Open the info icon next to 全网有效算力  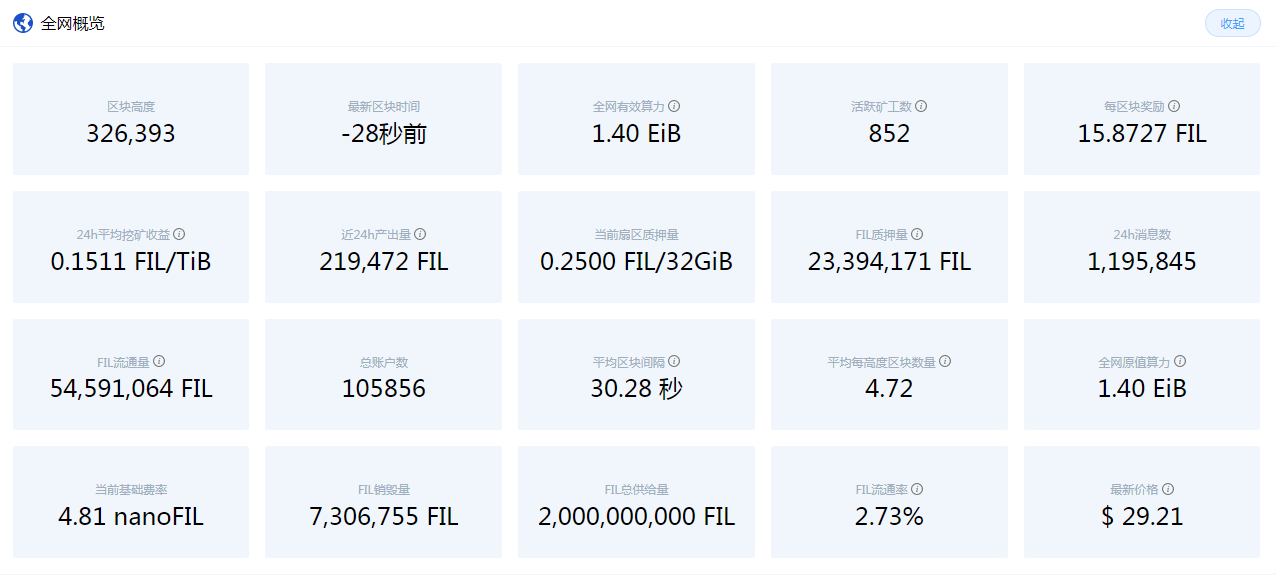click(674, 106)
